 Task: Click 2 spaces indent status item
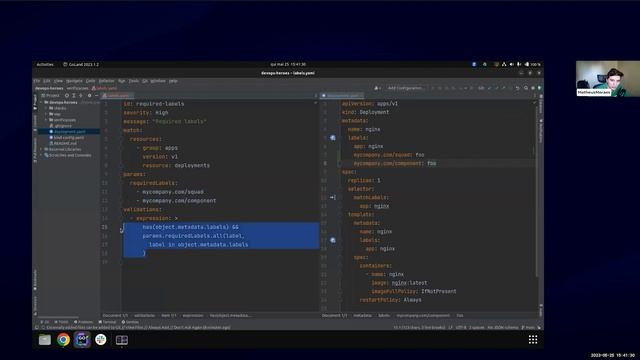click(x=476, y=327)
